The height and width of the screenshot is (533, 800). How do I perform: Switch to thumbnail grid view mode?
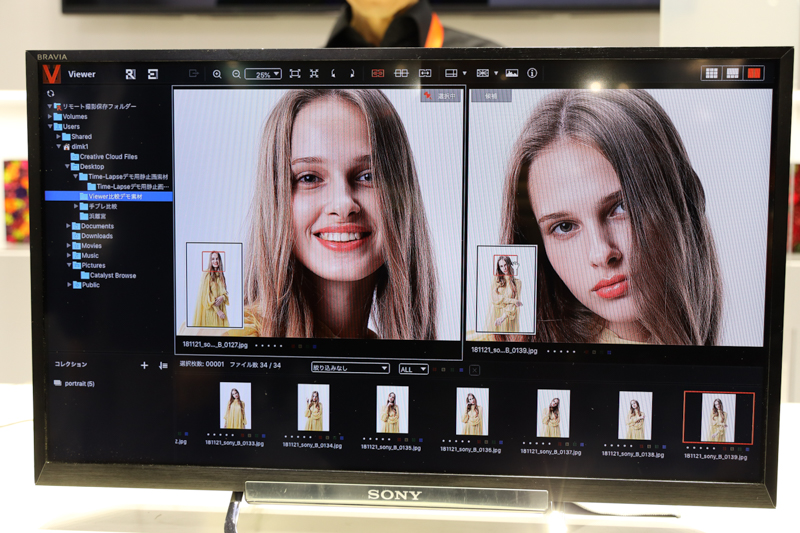(x=711, y=73)
